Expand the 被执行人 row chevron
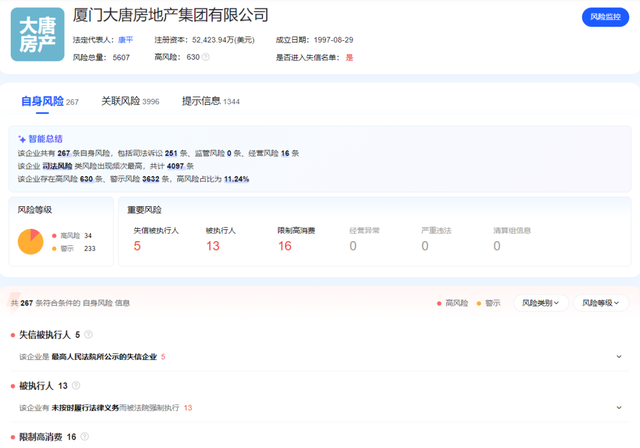Screen dimensions: 640x448 coord(619,408)
